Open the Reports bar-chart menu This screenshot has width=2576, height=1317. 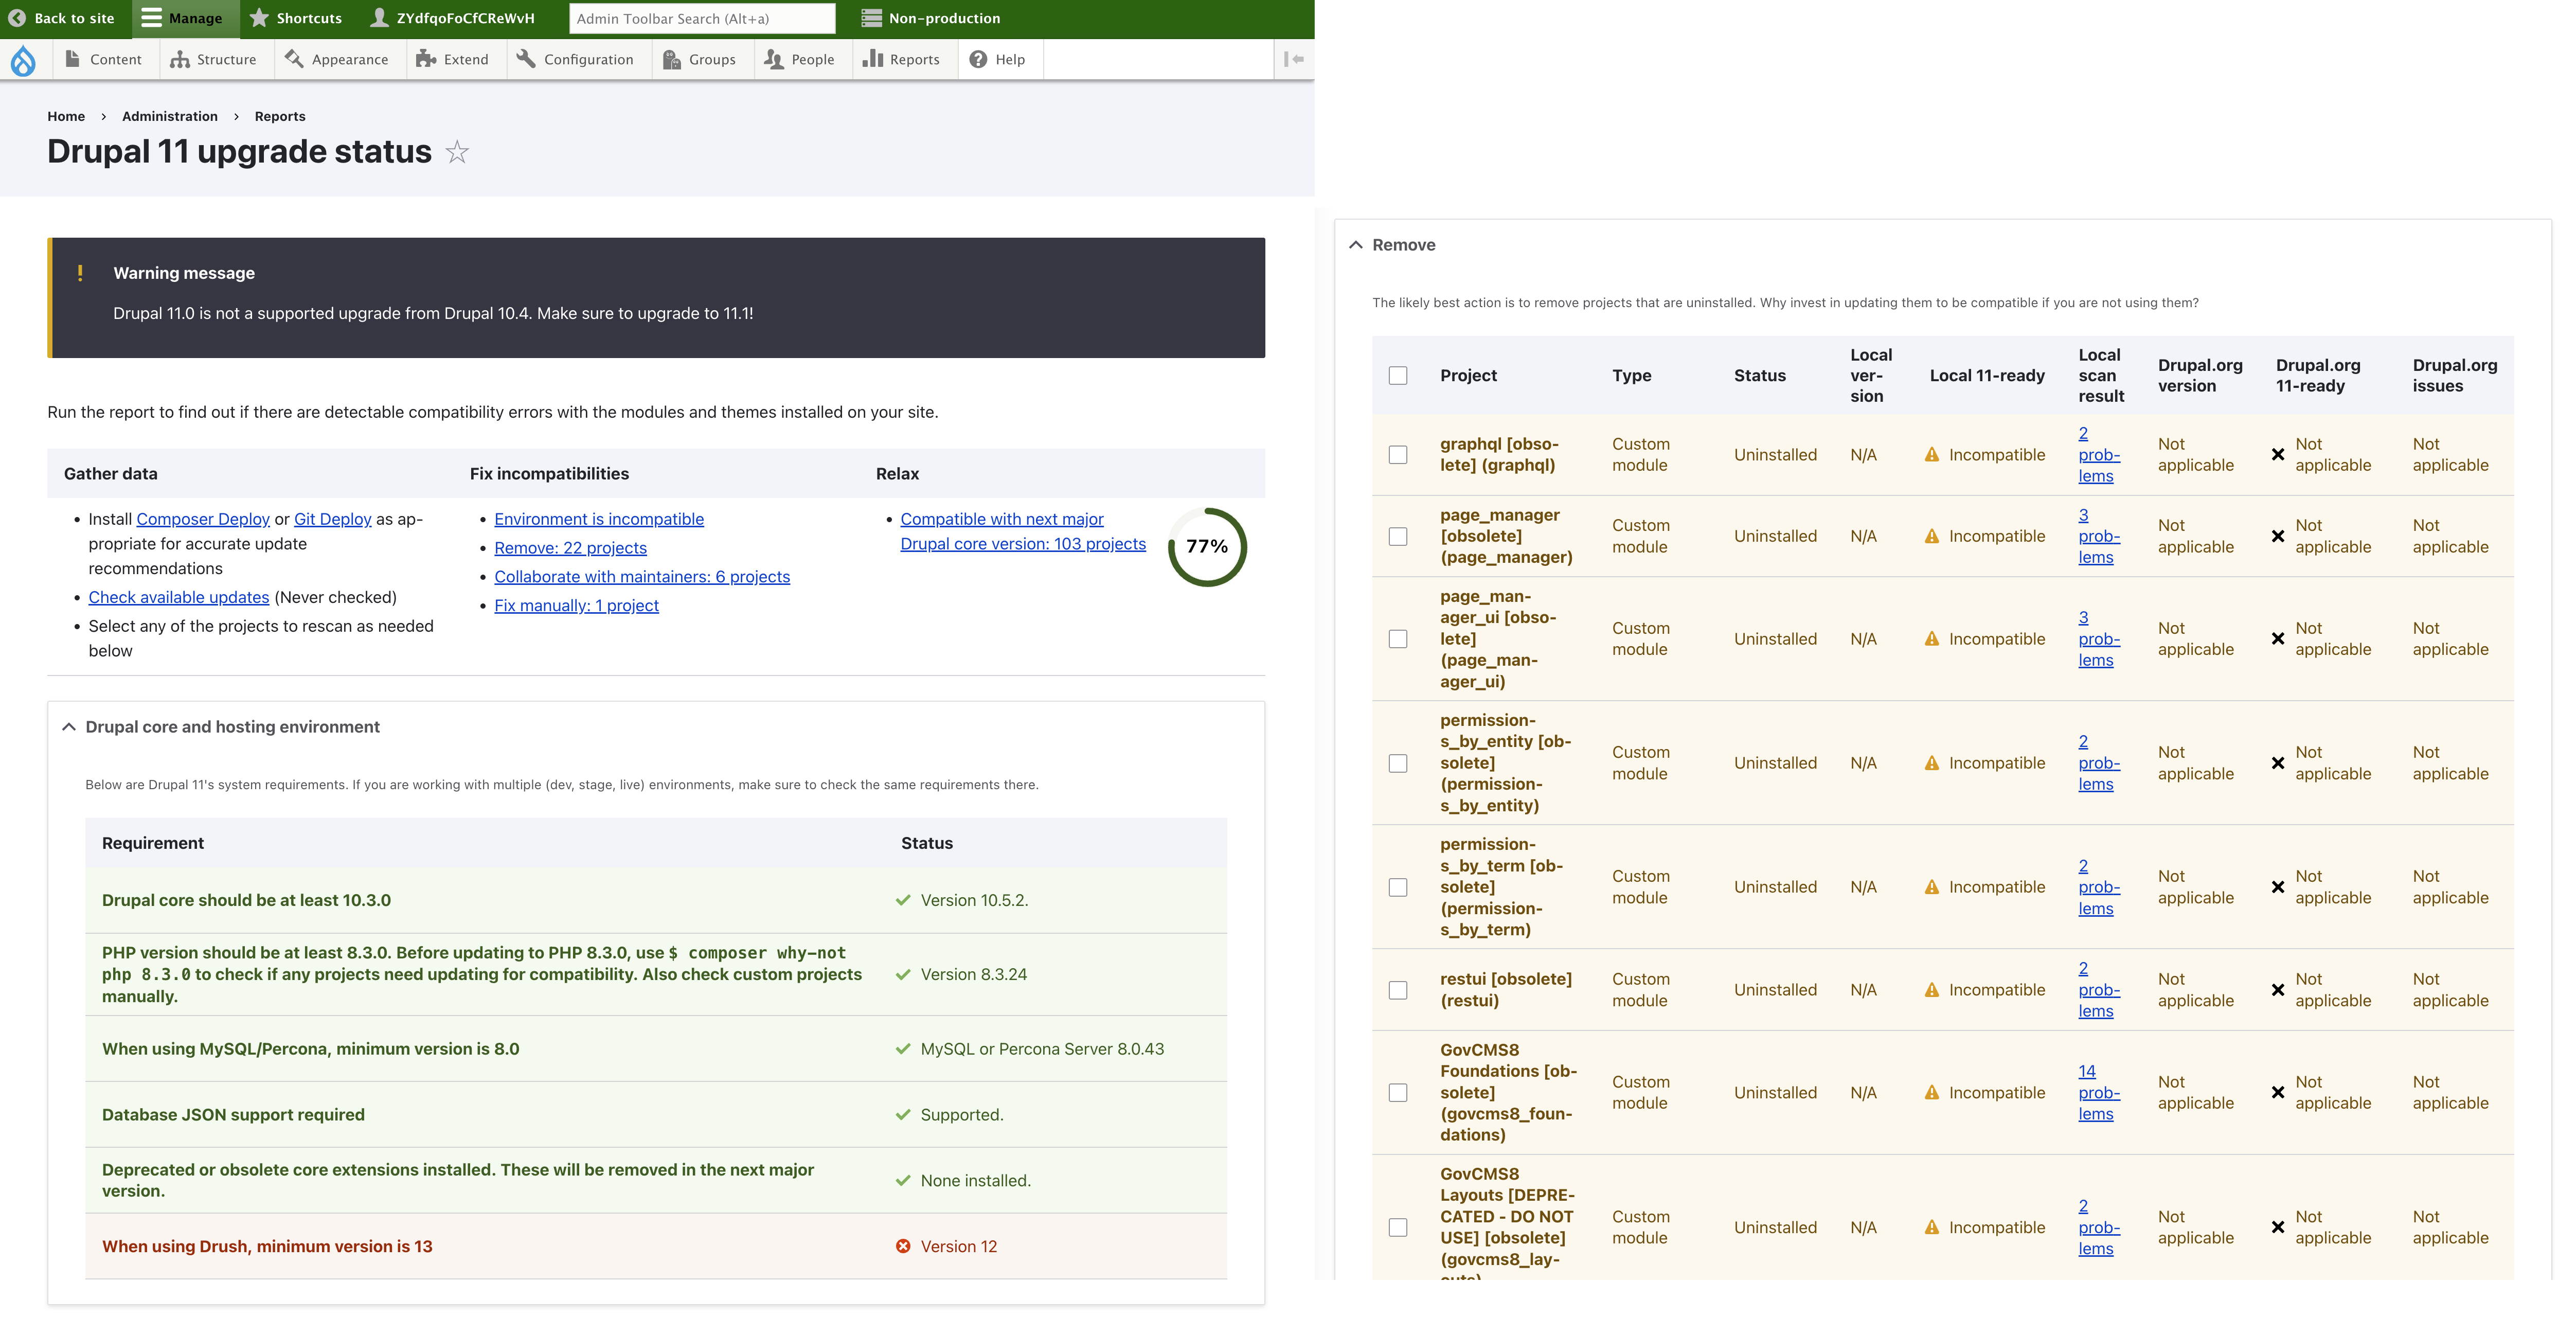point(901,59)
